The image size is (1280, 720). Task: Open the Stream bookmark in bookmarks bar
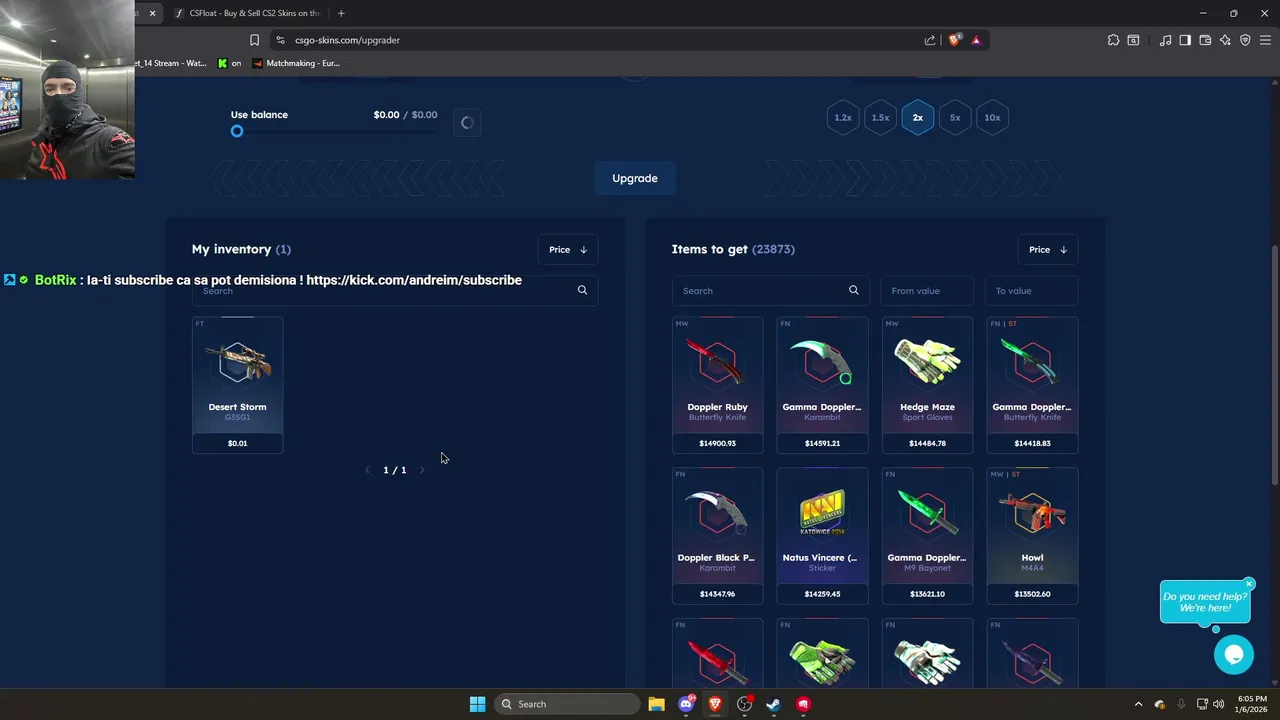[x=172, y=63]
